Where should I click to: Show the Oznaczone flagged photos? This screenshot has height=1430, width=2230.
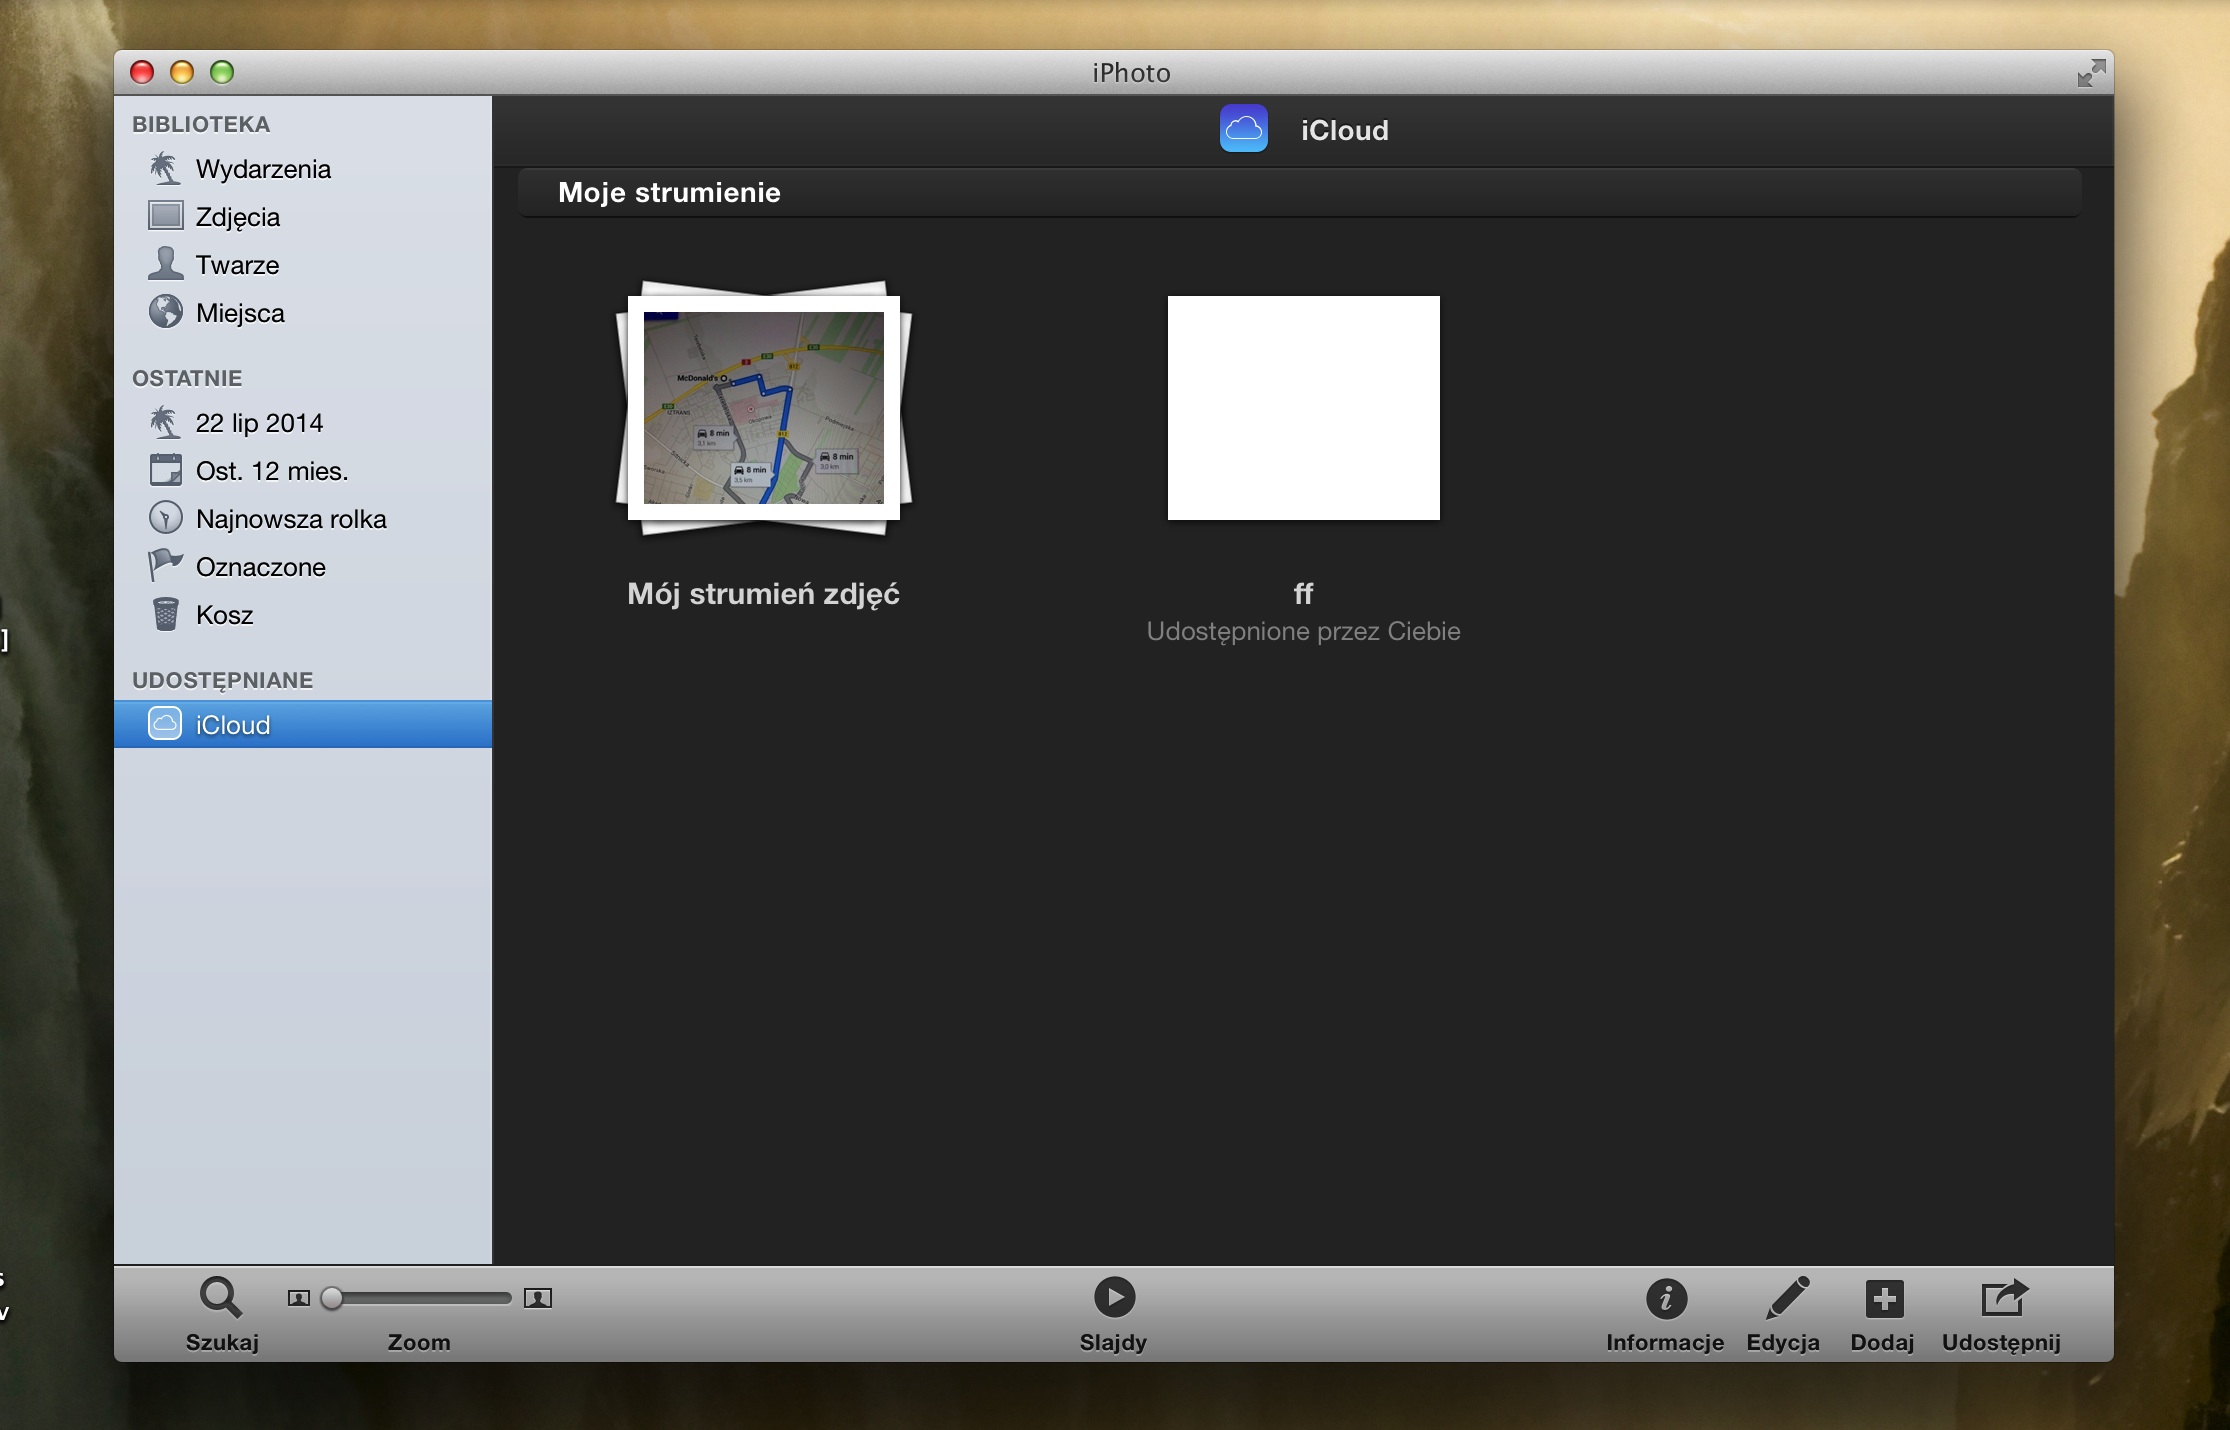[x=260, y=567]
